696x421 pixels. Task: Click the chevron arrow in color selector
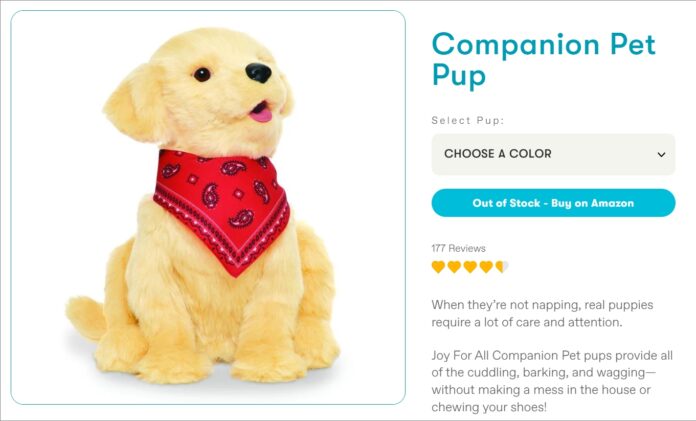click(x=661, y=155)
